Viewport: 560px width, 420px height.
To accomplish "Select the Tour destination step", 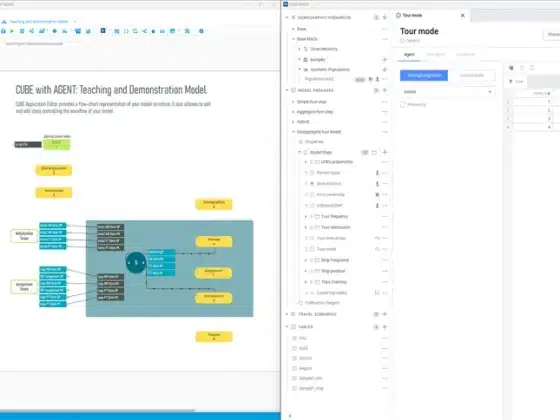I will [x=336, y=228].
